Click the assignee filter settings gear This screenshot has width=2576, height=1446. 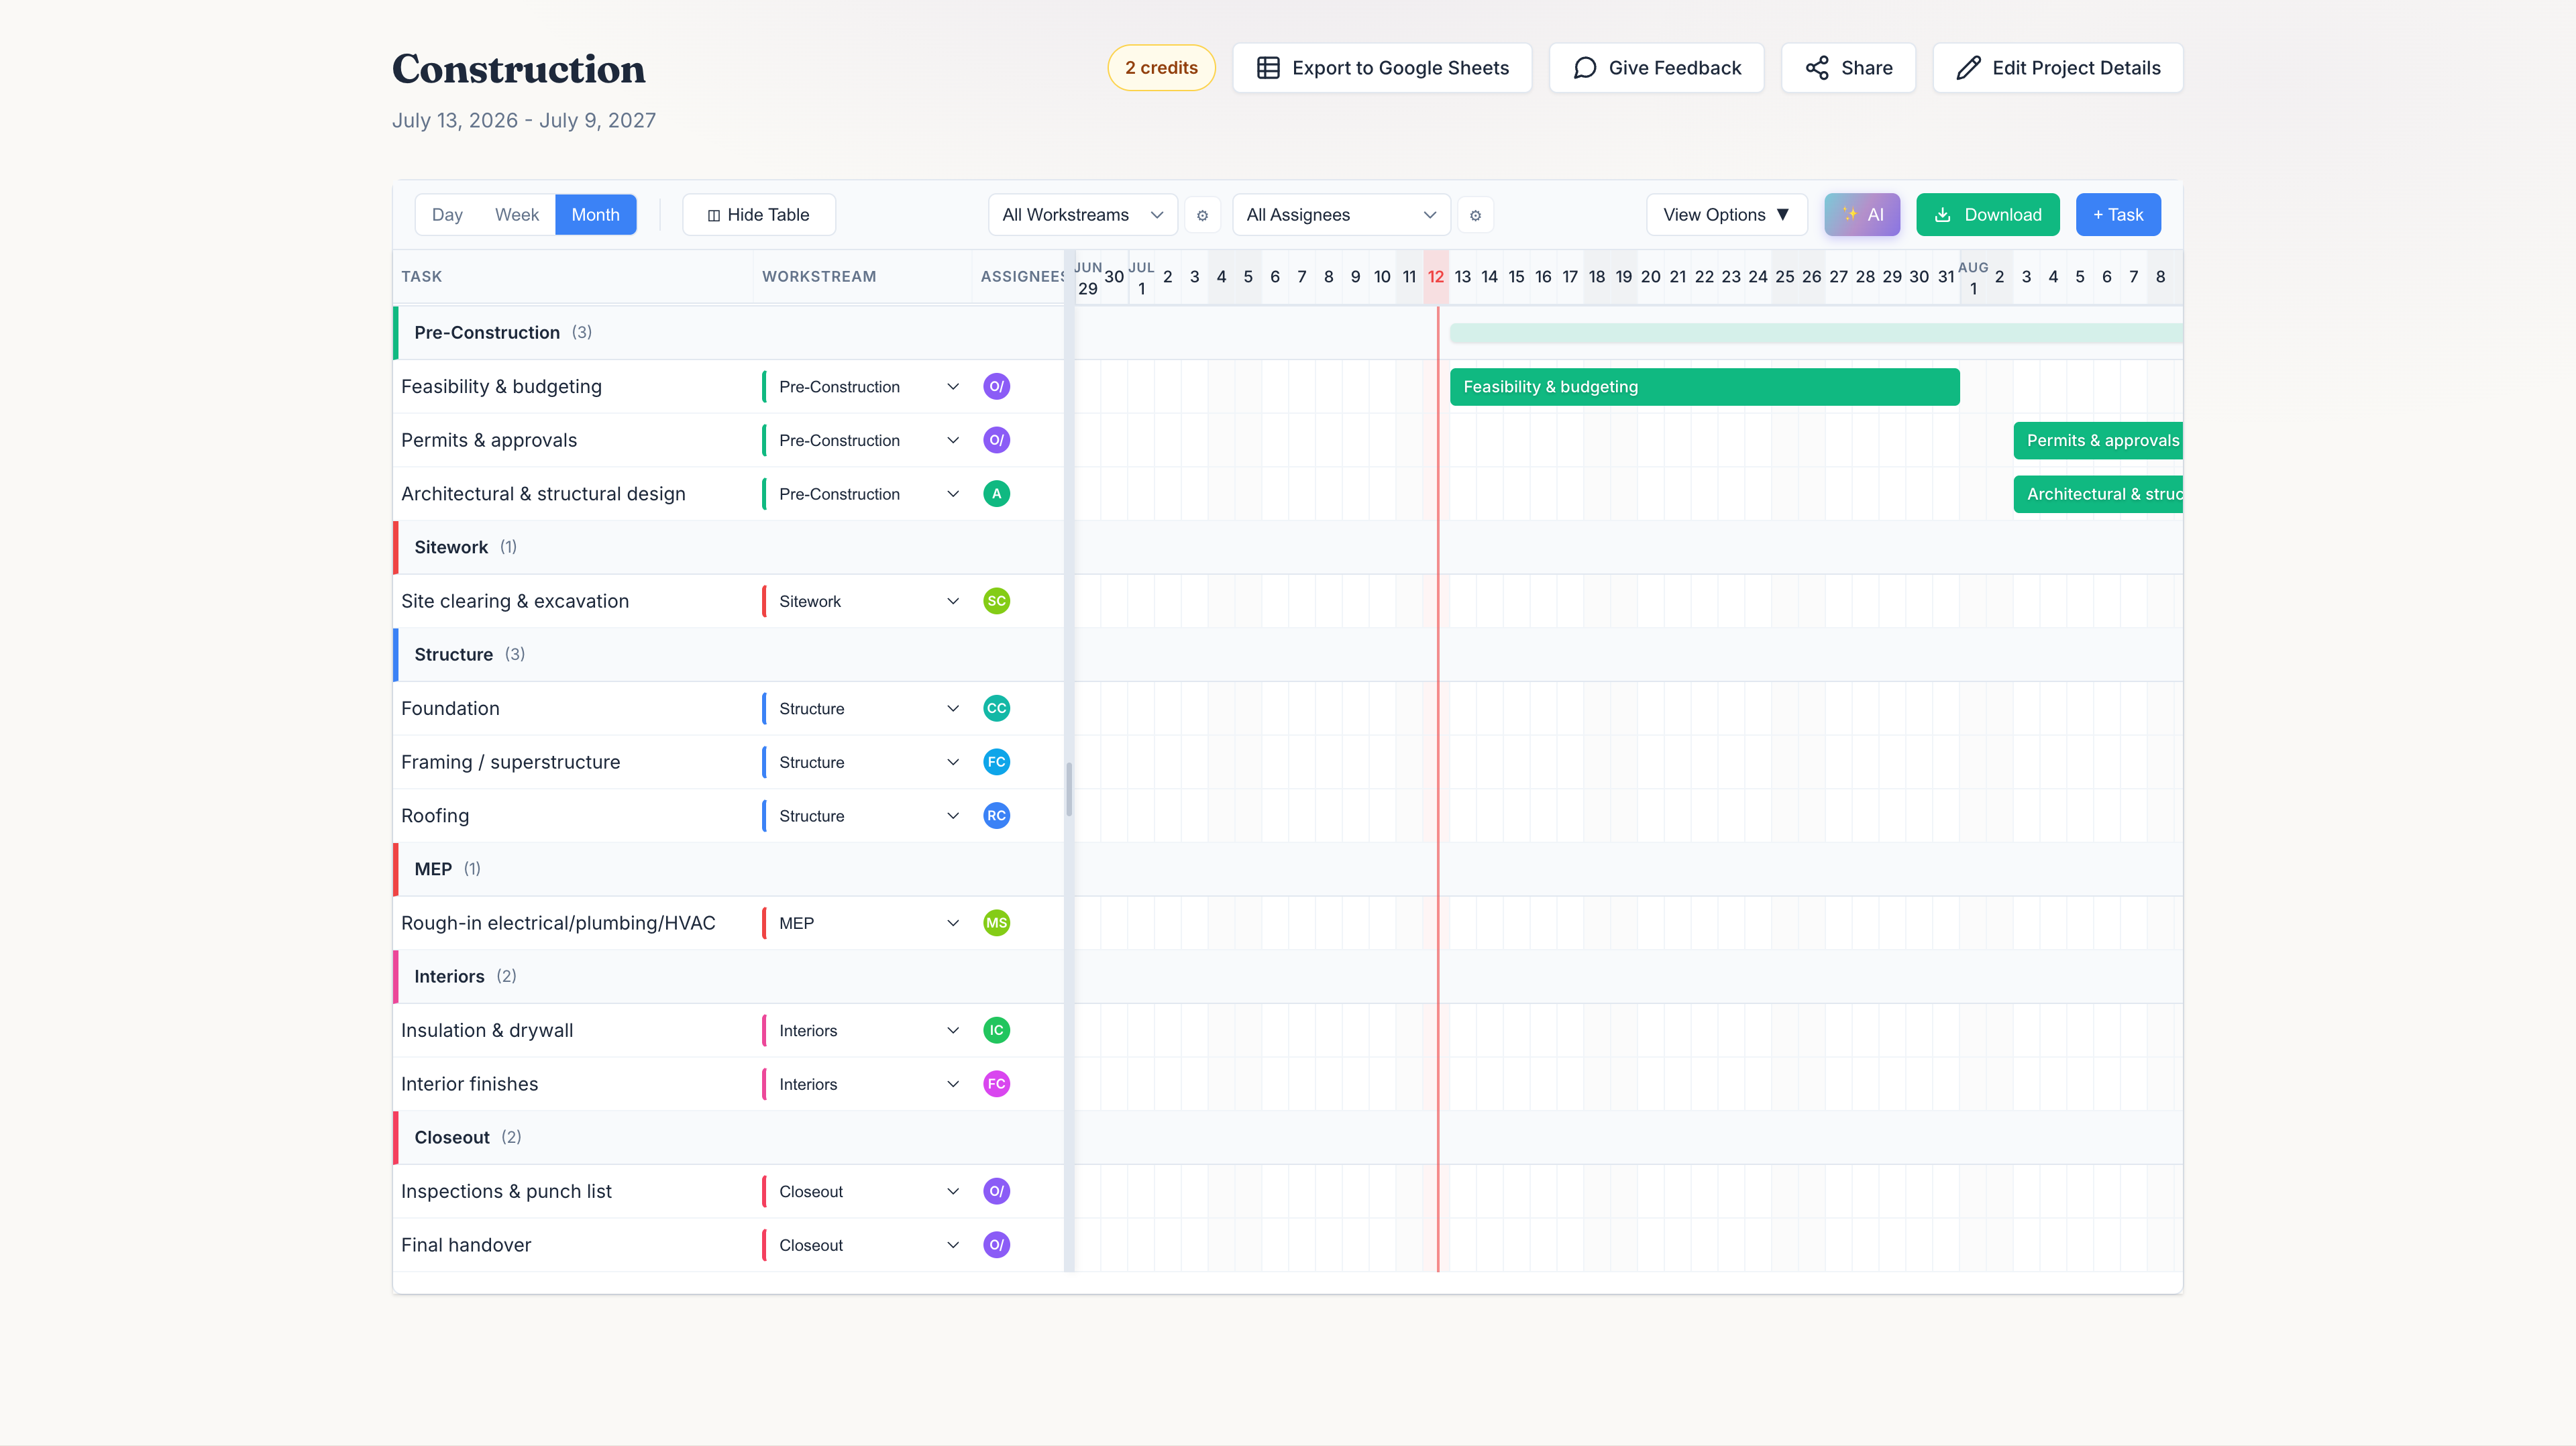pyautogui.click(x=1475, y=215)
